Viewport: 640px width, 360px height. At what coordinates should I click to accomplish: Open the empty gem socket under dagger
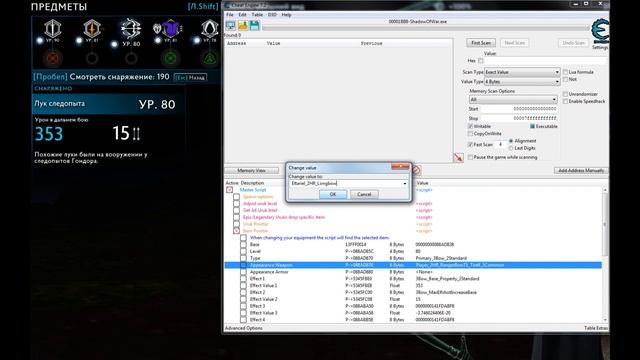92,58
